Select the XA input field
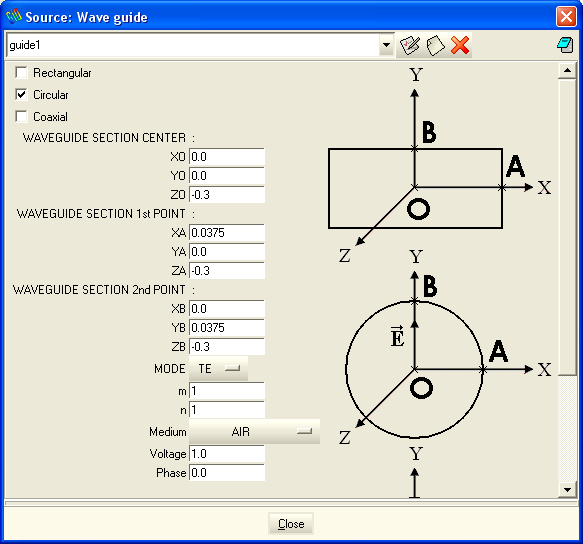Screen dimensions: 583x544 [x=227, y=232]
